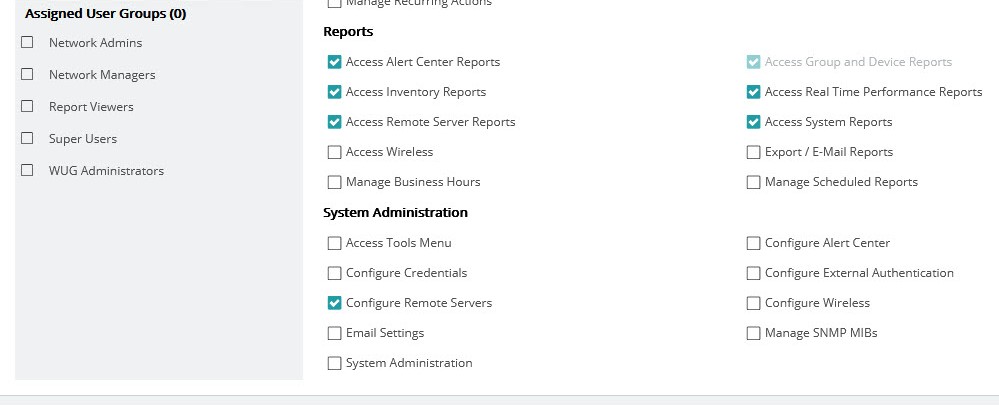Enable the Access Wireless permission
The height and width of the screenshot is (405, 999).
[x=334, y=152]
